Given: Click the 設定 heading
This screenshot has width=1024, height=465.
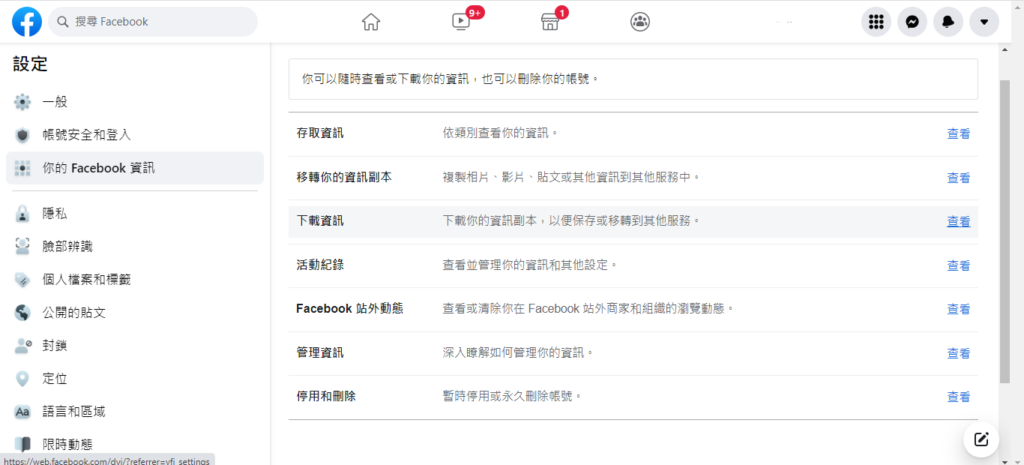Looking at the screenshot, I should pyautogui.click(x=30, y=64).
